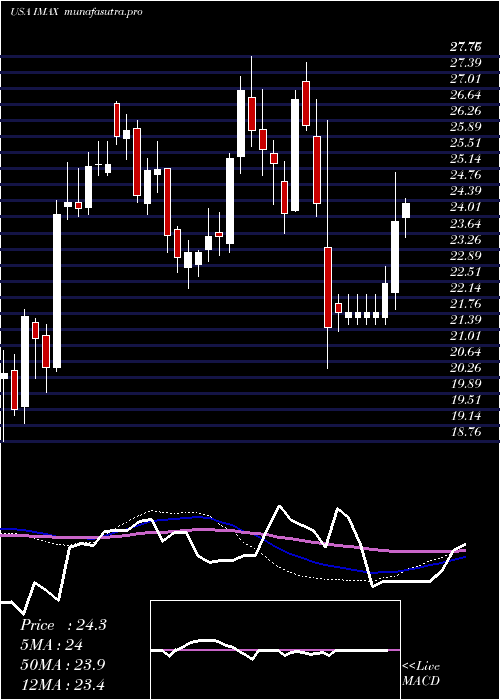
Task: Click the 22.14 price axis label
Action: [x=466, y=288]
